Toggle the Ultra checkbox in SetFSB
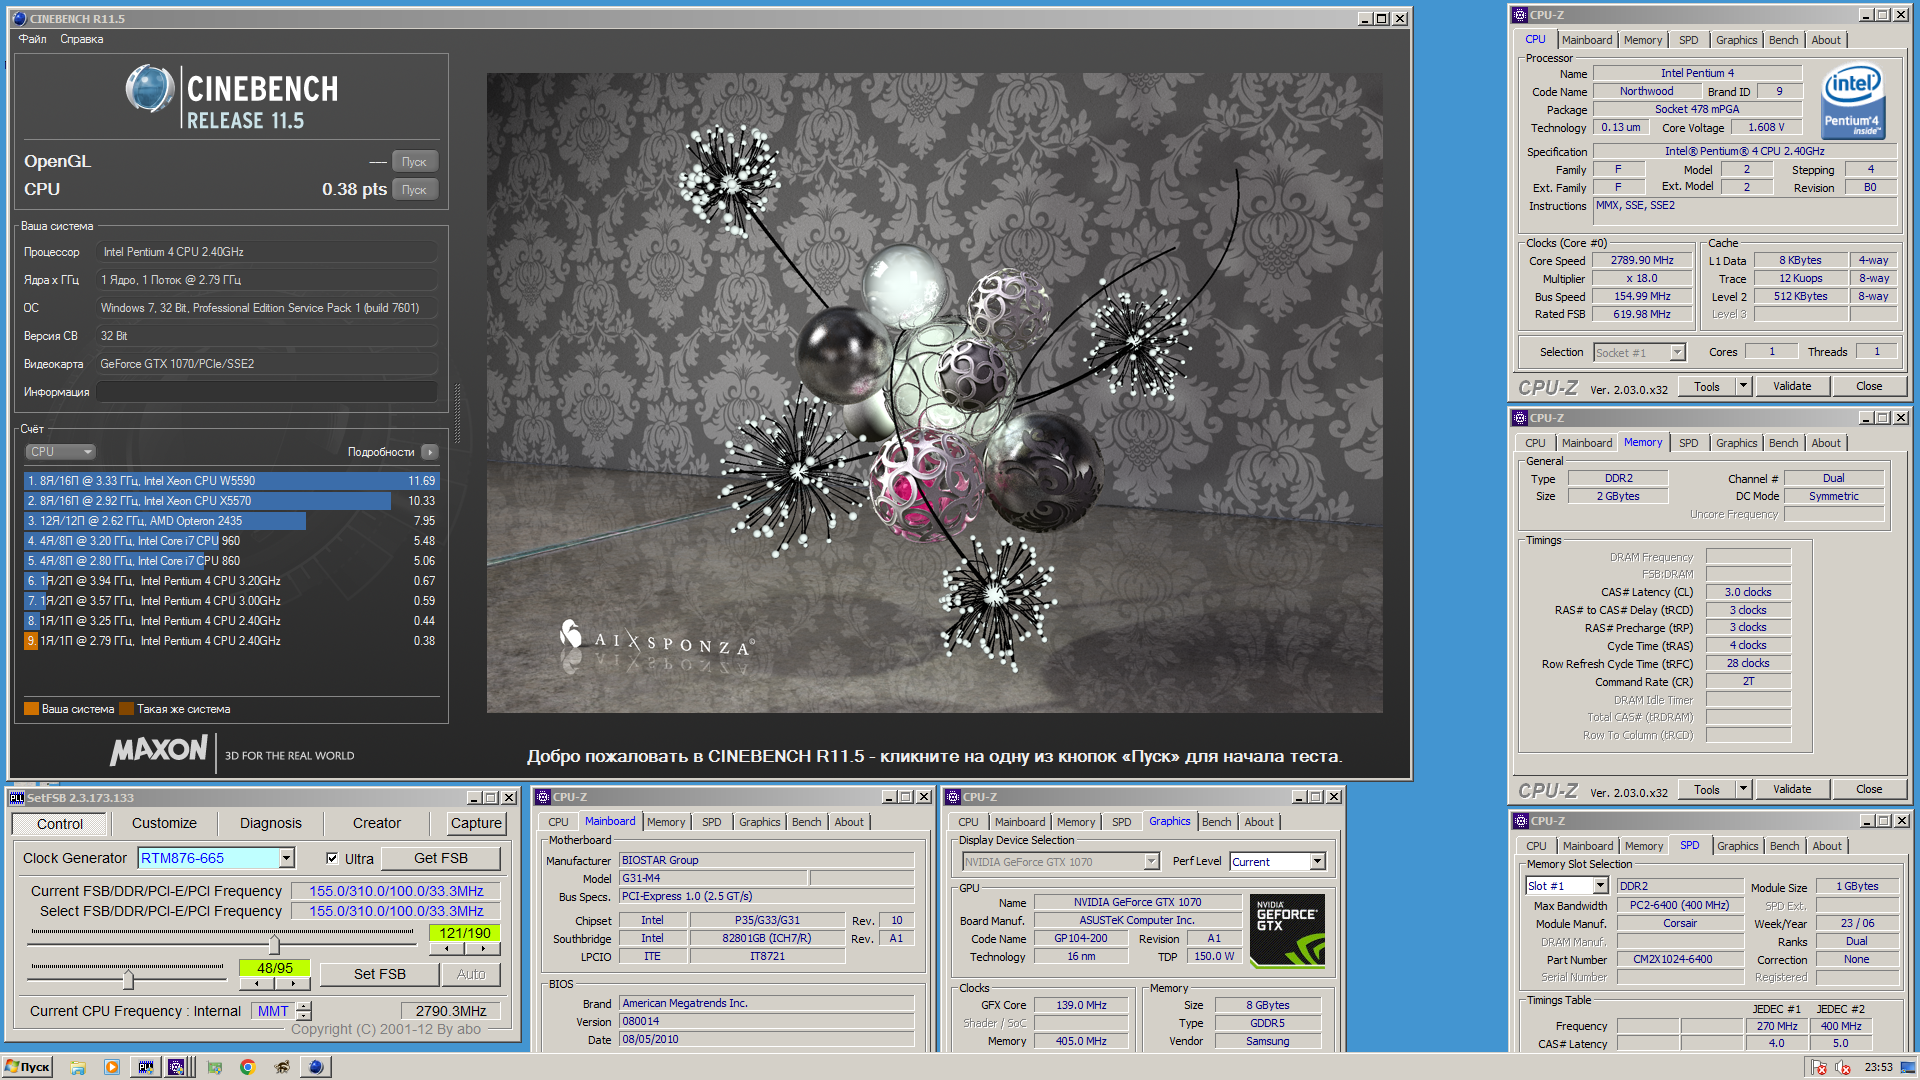Screen dimensions: 1920x1080 [332, 858]
